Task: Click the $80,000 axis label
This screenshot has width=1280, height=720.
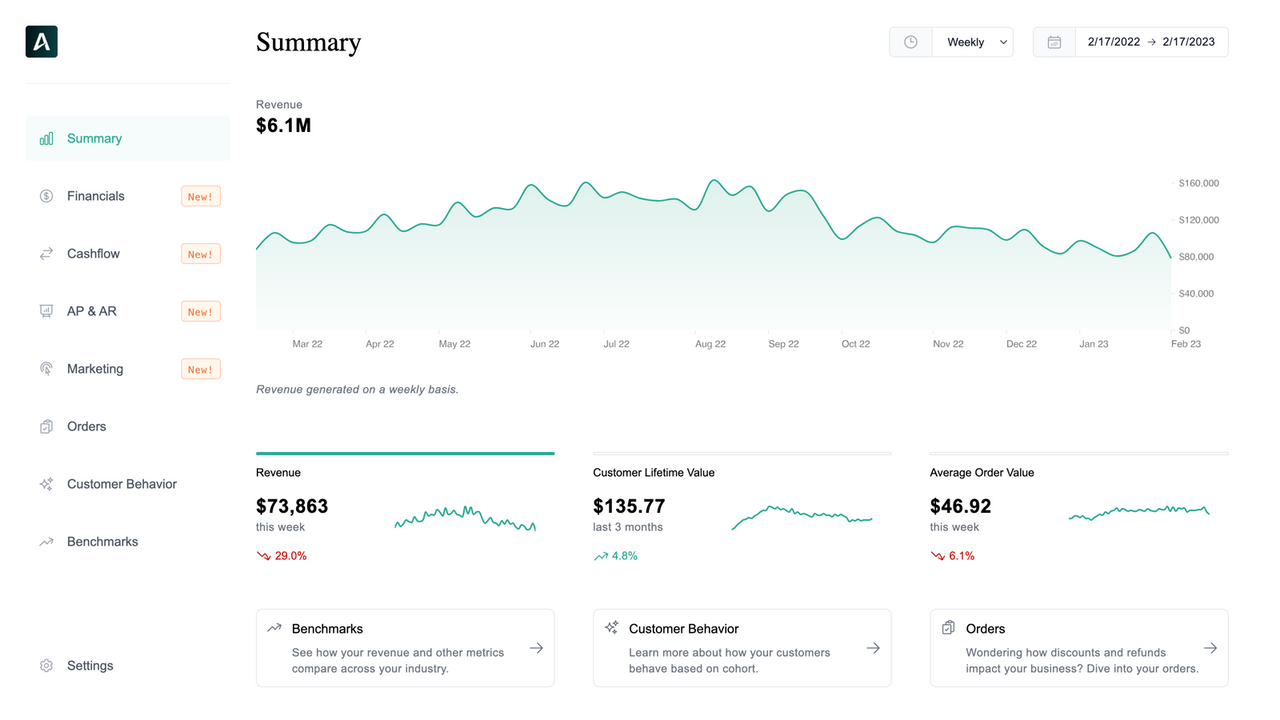Action: pyautogui.click(x=1196, y=257)
